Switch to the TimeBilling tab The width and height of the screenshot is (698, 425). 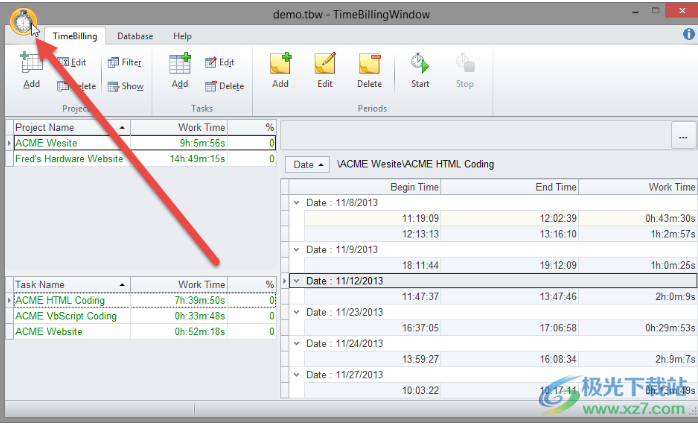[x=75, y=36]
